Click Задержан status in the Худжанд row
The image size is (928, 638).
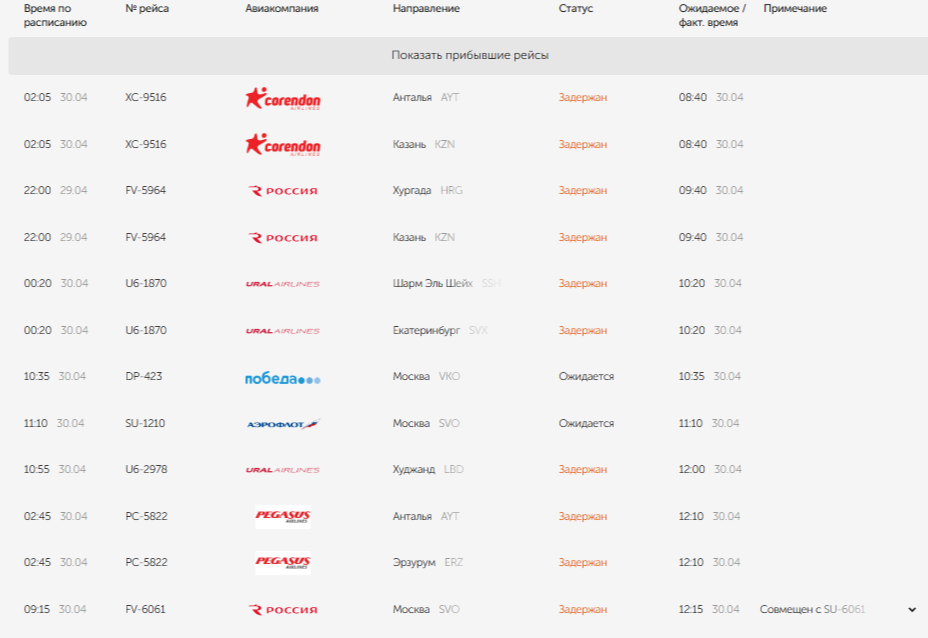582,470
